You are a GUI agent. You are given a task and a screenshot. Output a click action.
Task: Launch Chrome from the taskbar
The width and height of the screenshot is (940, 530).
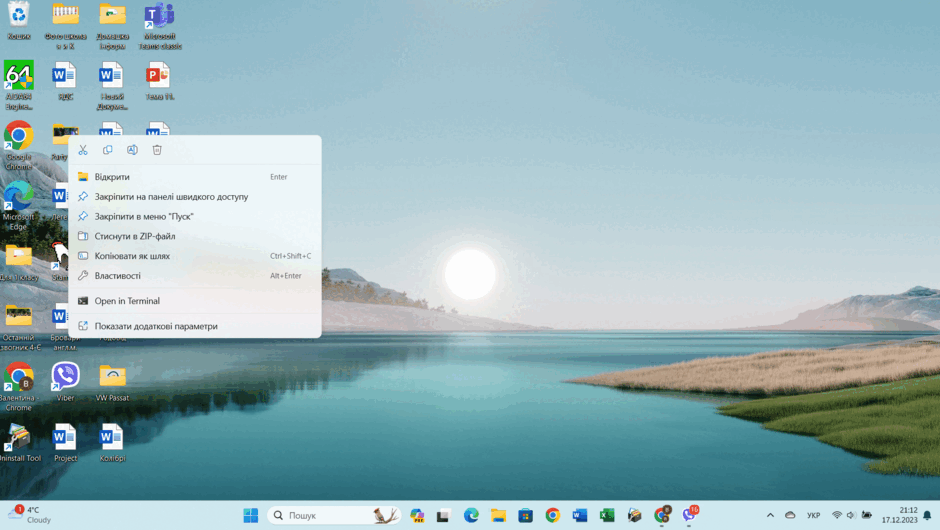(553, 515)
